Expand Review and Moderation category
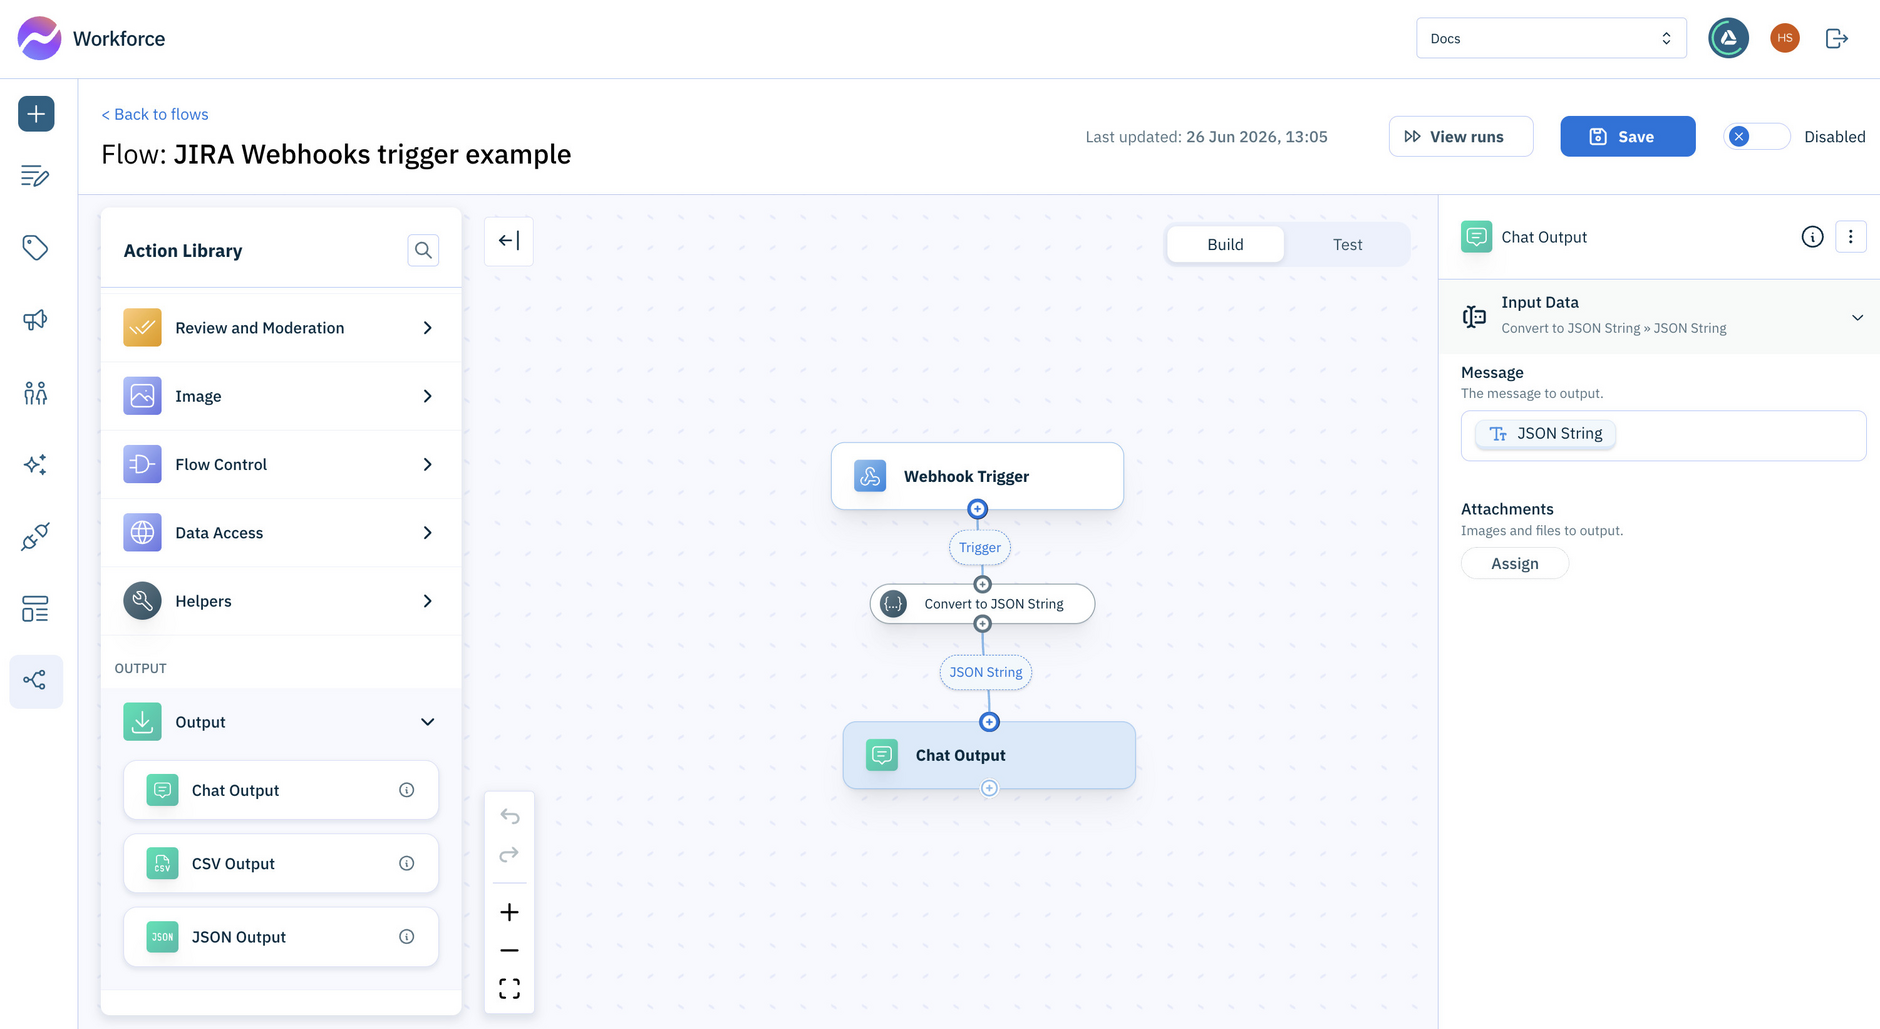The height and width of the screenshot is (1029, 1880). click(x=281, y=328)
